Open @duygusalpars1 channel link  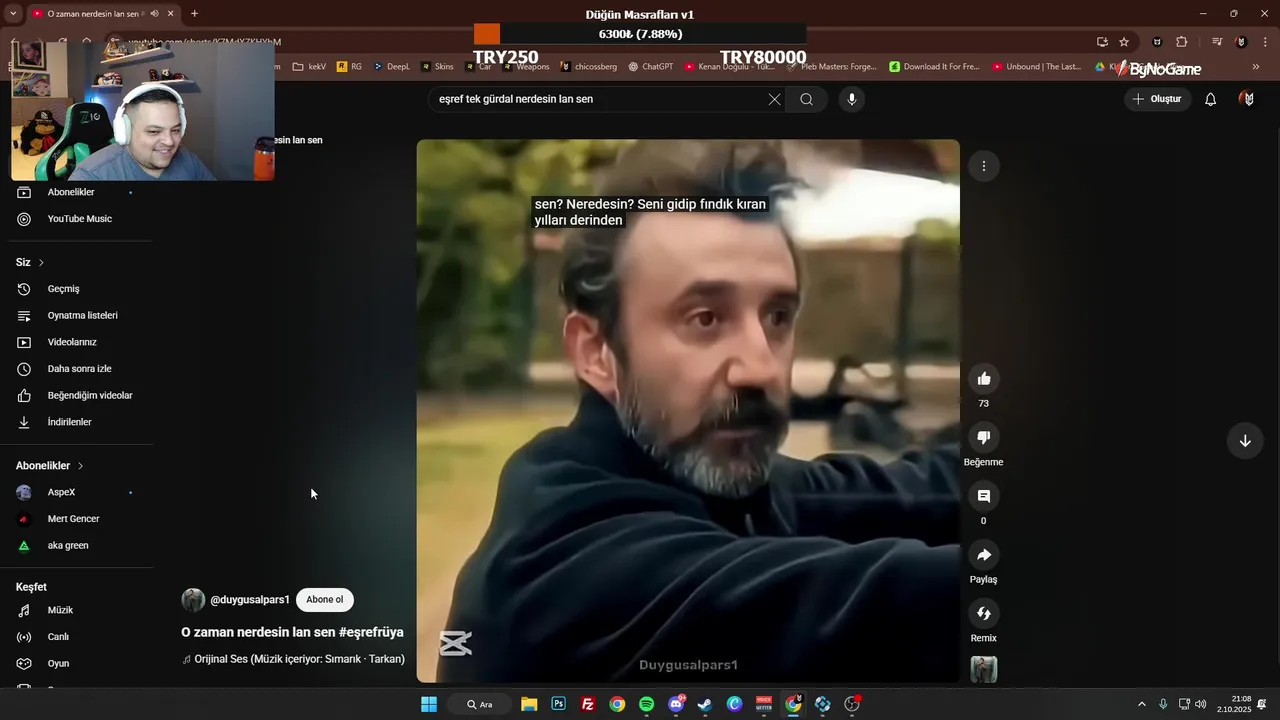[250, 600]
